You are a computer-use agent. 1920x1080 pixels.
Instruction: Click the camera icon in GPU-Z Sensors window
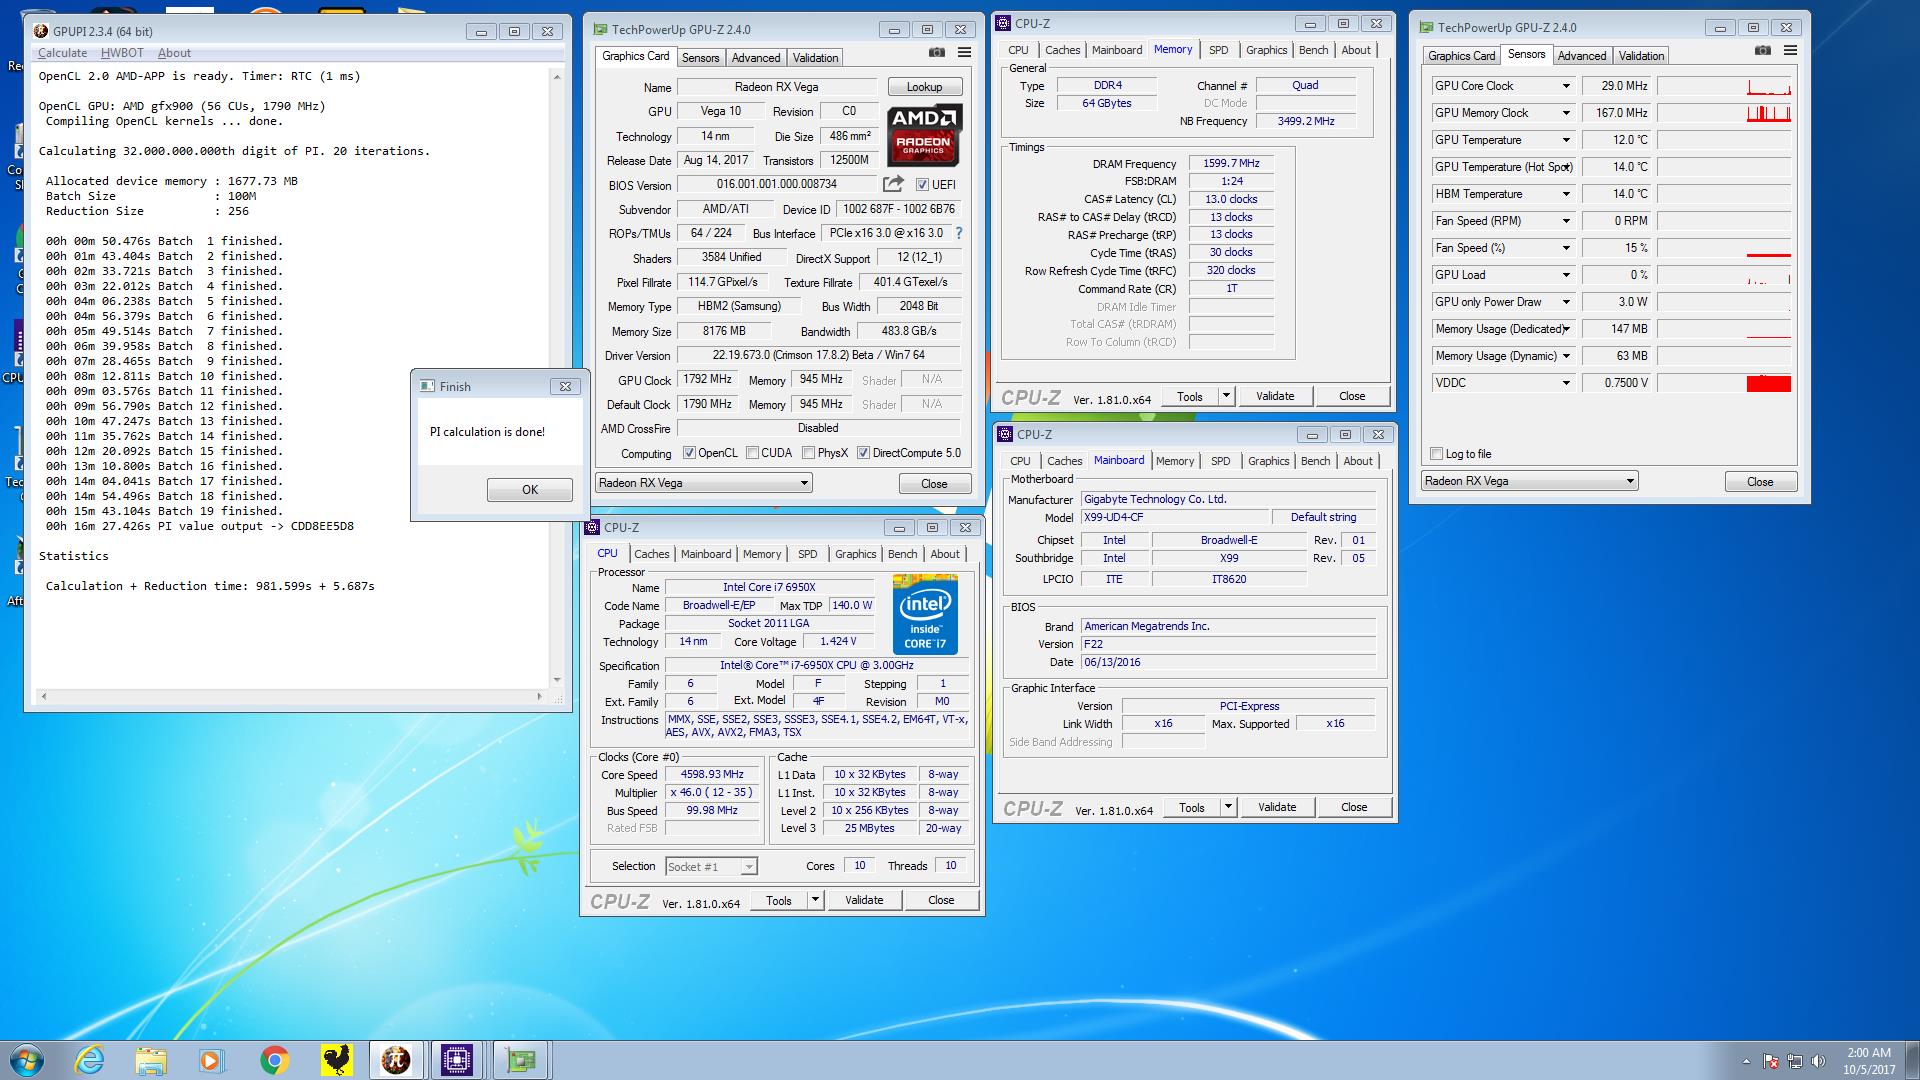(x=1763, y=51)
